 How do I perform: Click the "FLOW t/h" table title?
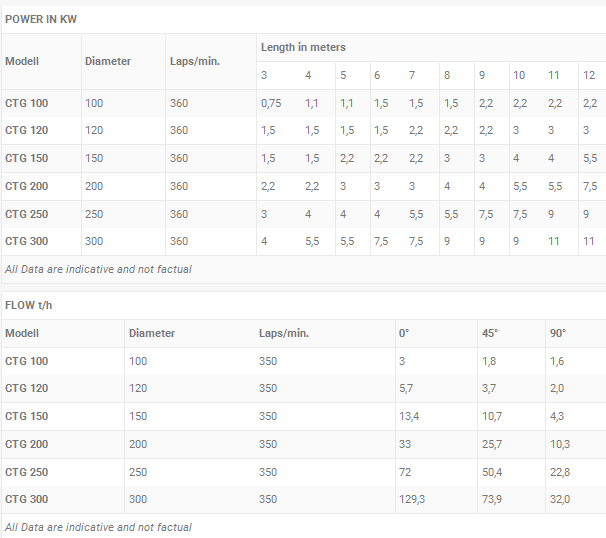click(29, 304)
